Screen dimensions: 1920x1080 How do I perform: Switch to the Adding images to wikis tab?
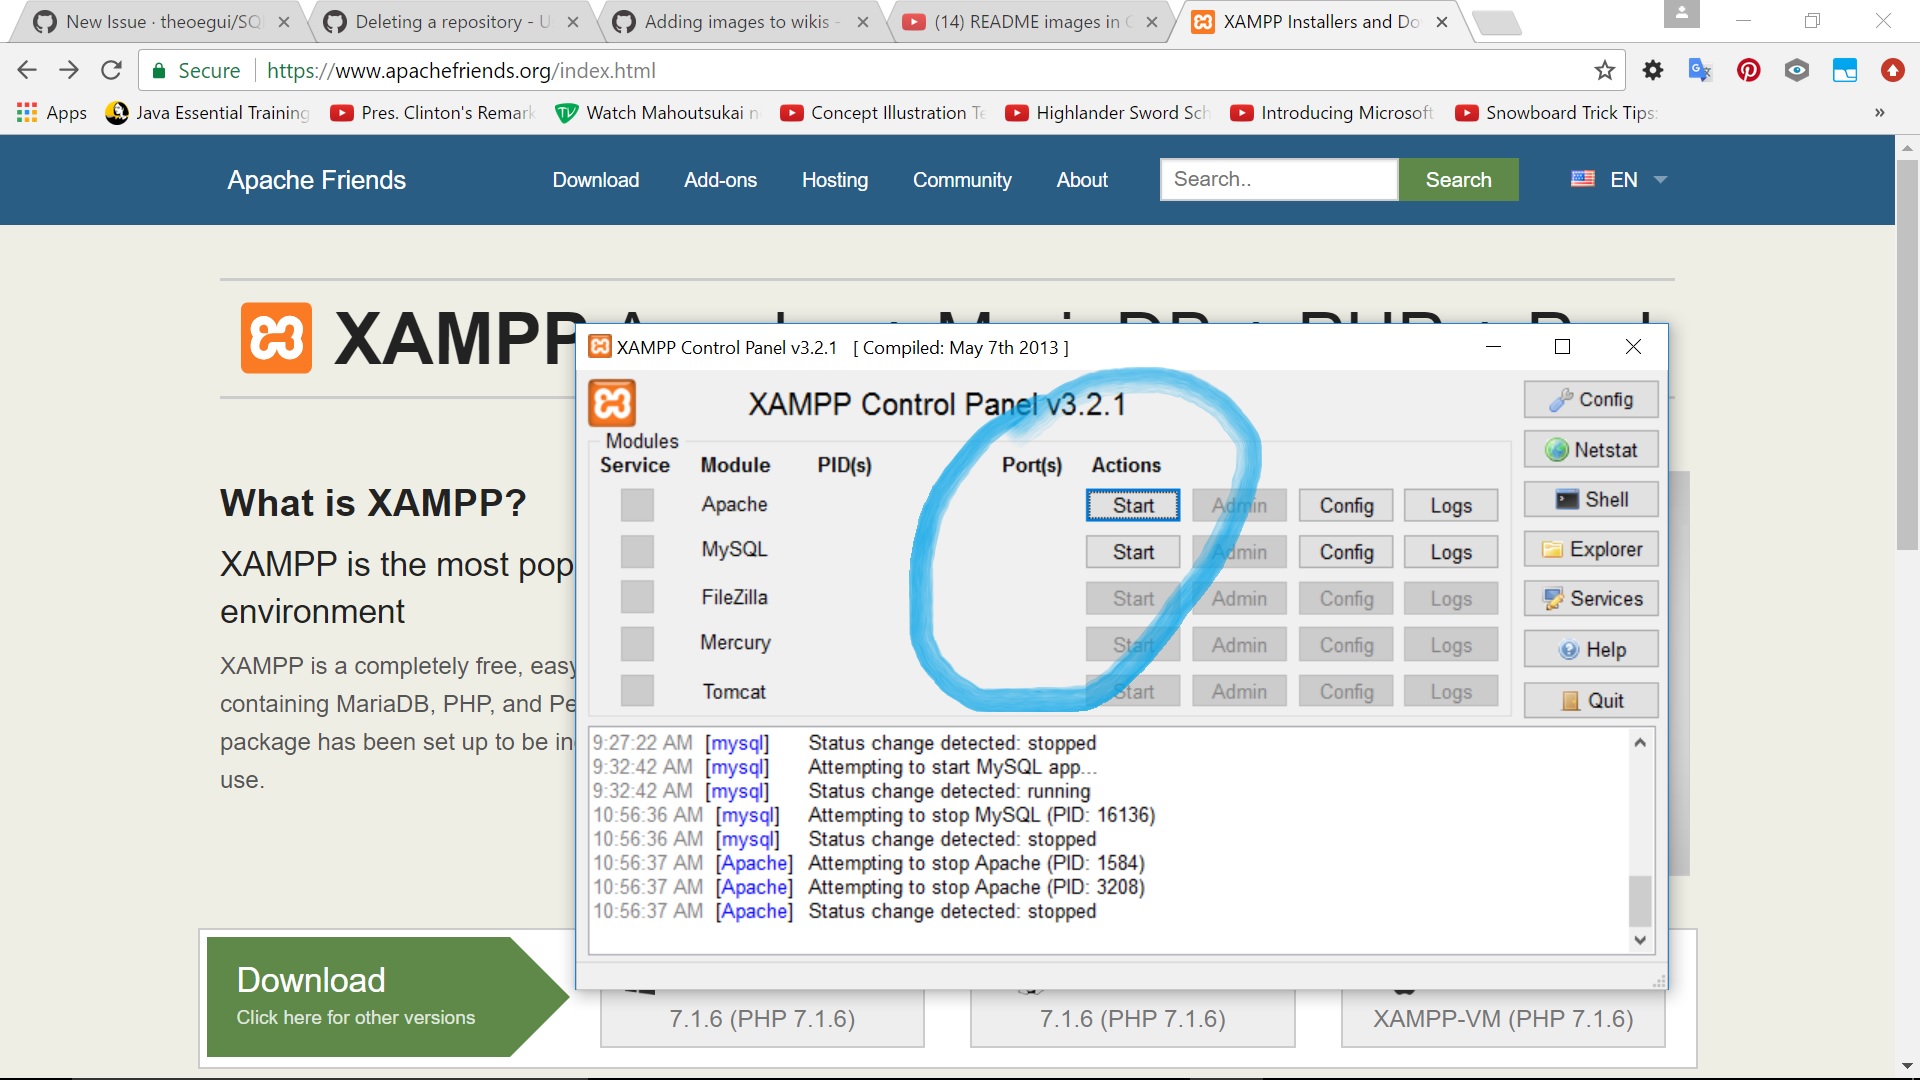tap(736, 22)
